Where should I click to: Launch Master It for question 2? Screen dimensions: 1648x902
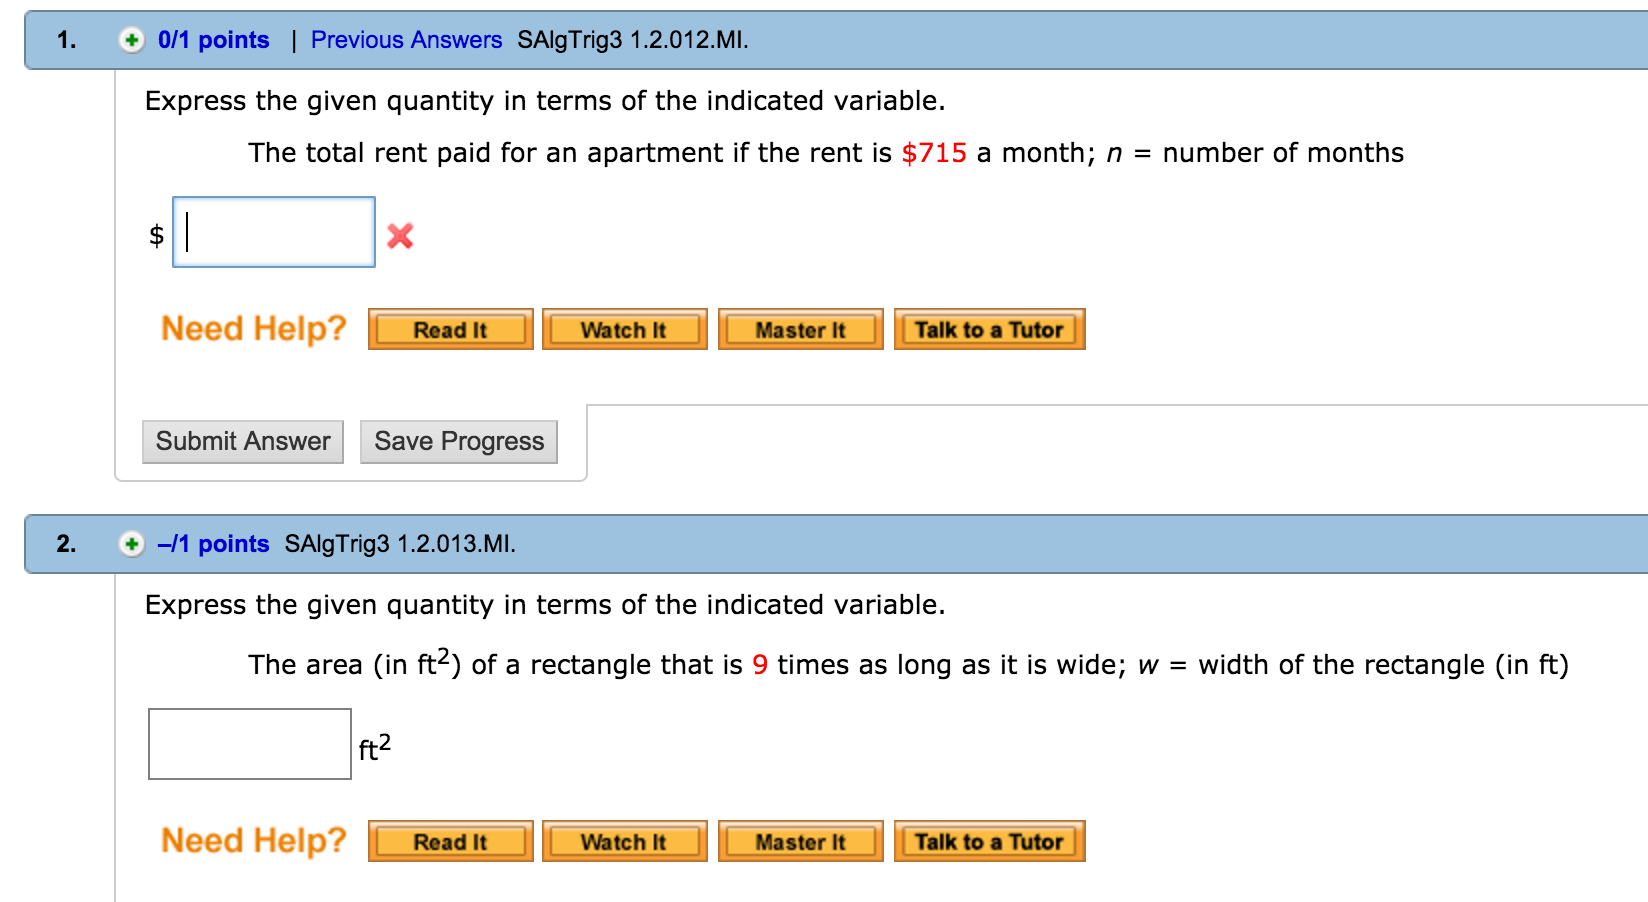click(801, 842)
